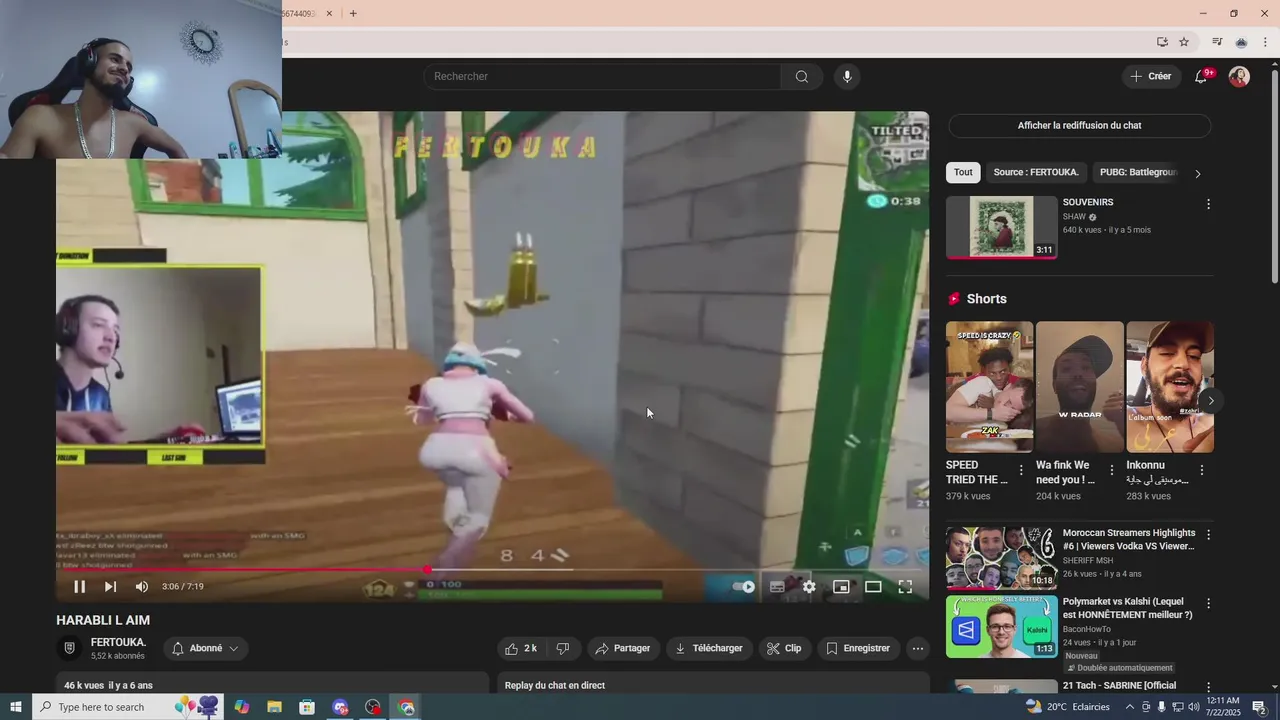This screenshot has width=1280, height=720.
Task: Install page as app icon in address bar
Action: coord(1162,42)
